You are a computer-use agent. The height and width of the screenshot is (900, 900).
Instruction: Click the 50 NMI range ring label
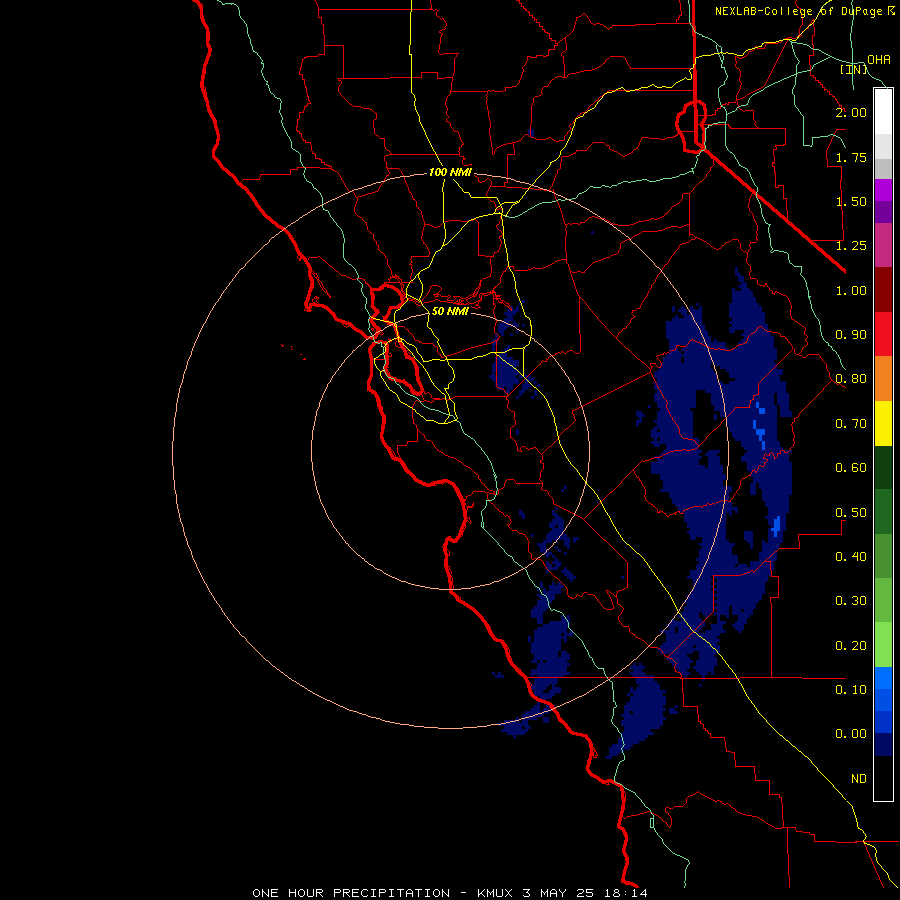451,311
